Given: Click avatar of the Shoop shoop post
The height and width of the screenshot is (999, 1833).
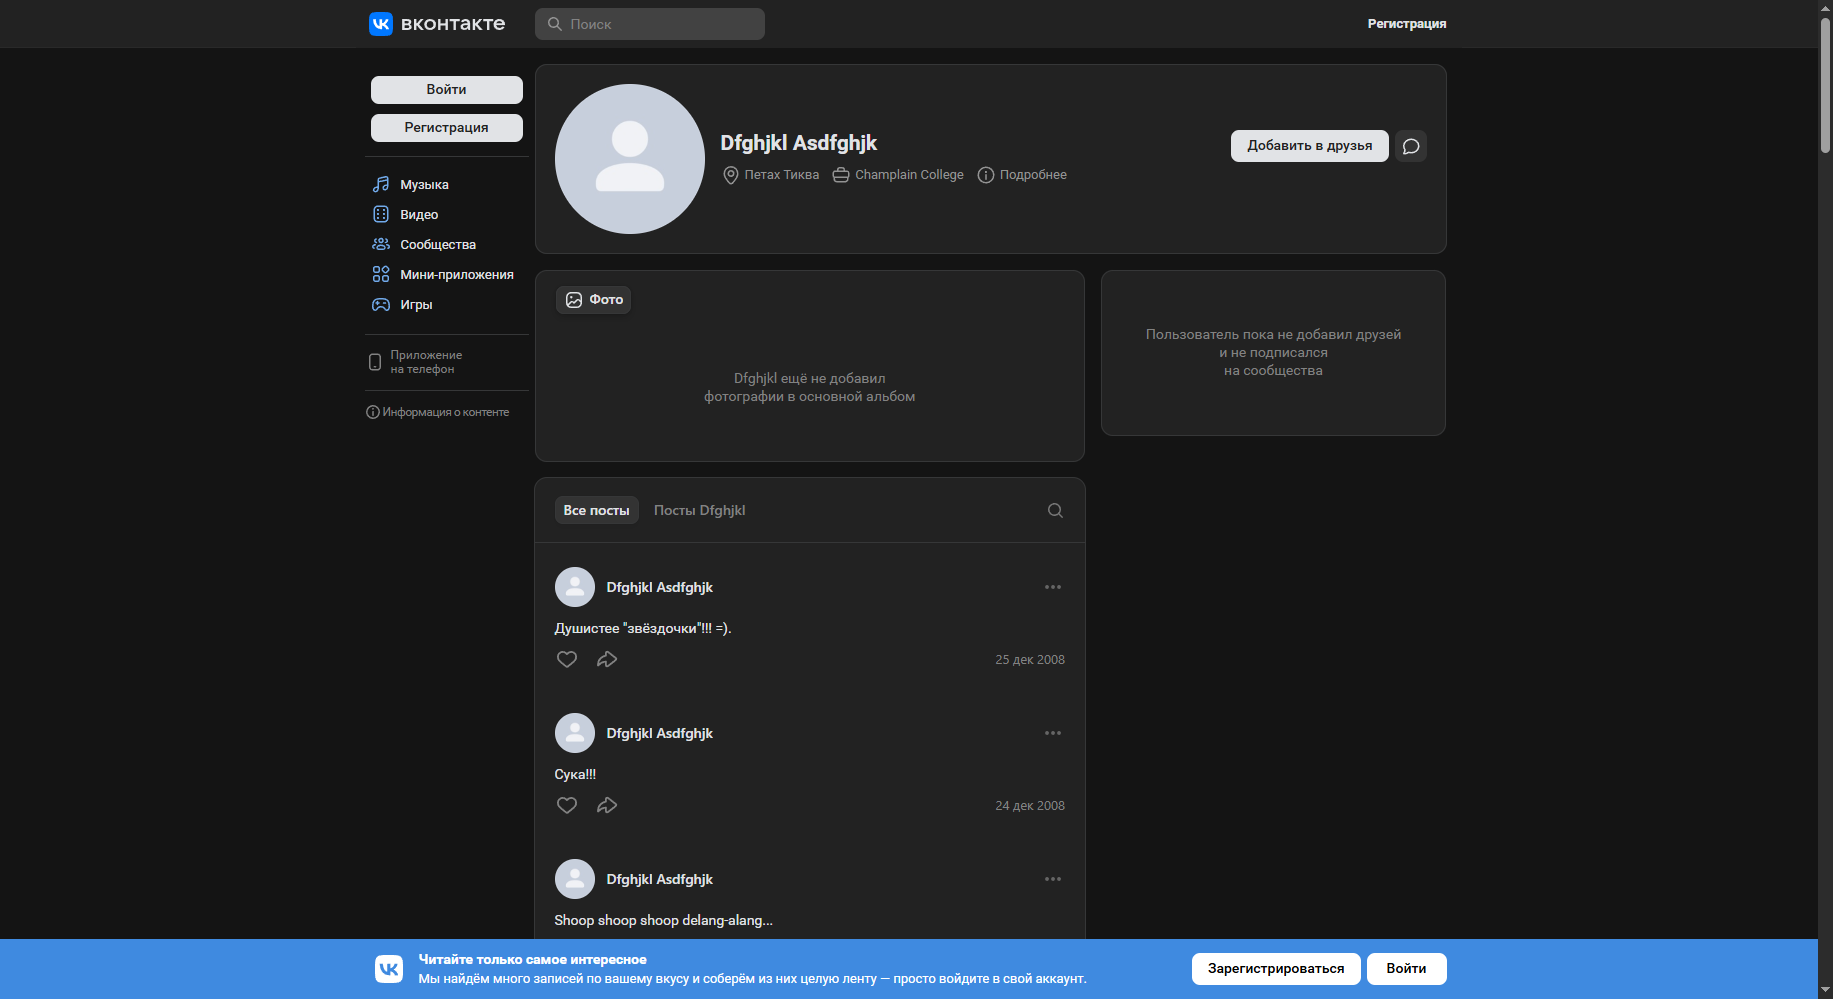Looking at the screenshot, I should 575,879.
